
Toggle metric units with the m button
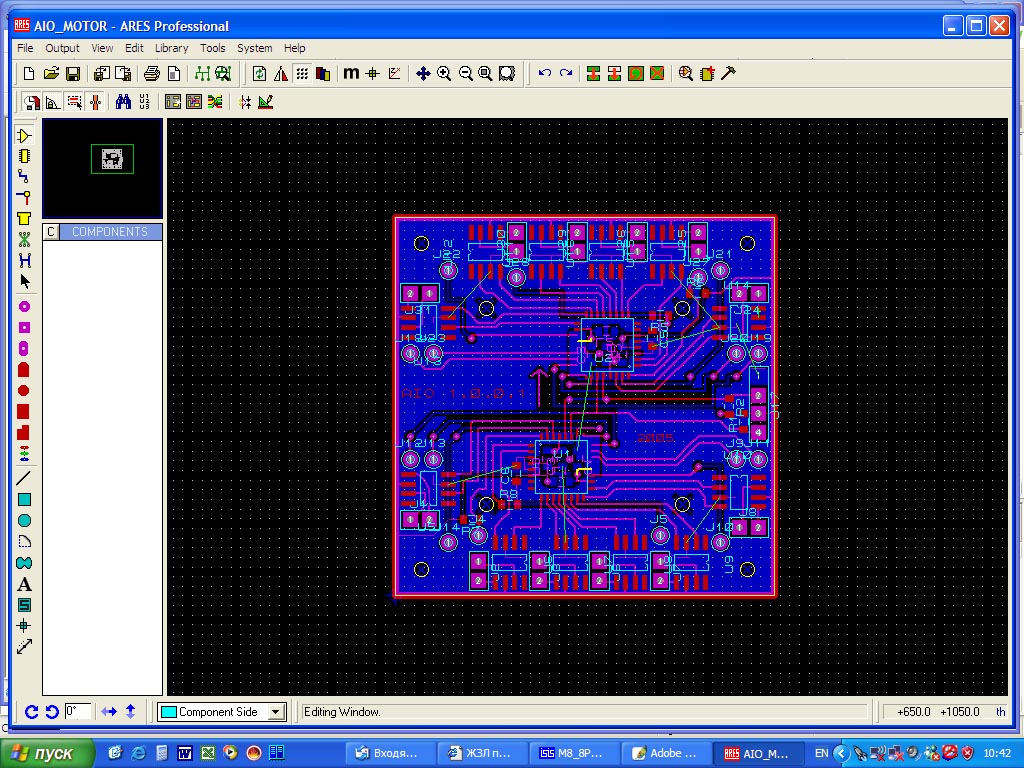(351, 73)
